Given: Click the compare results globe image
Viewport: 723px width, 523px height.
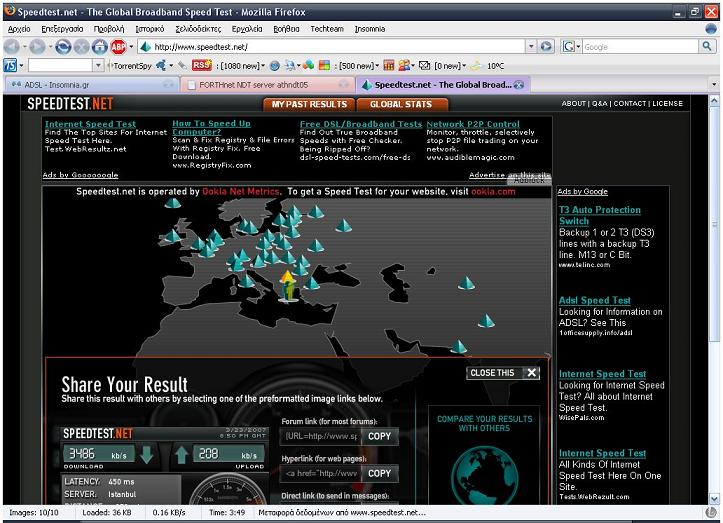Looking at the screenshot, I should pos(484,475).
